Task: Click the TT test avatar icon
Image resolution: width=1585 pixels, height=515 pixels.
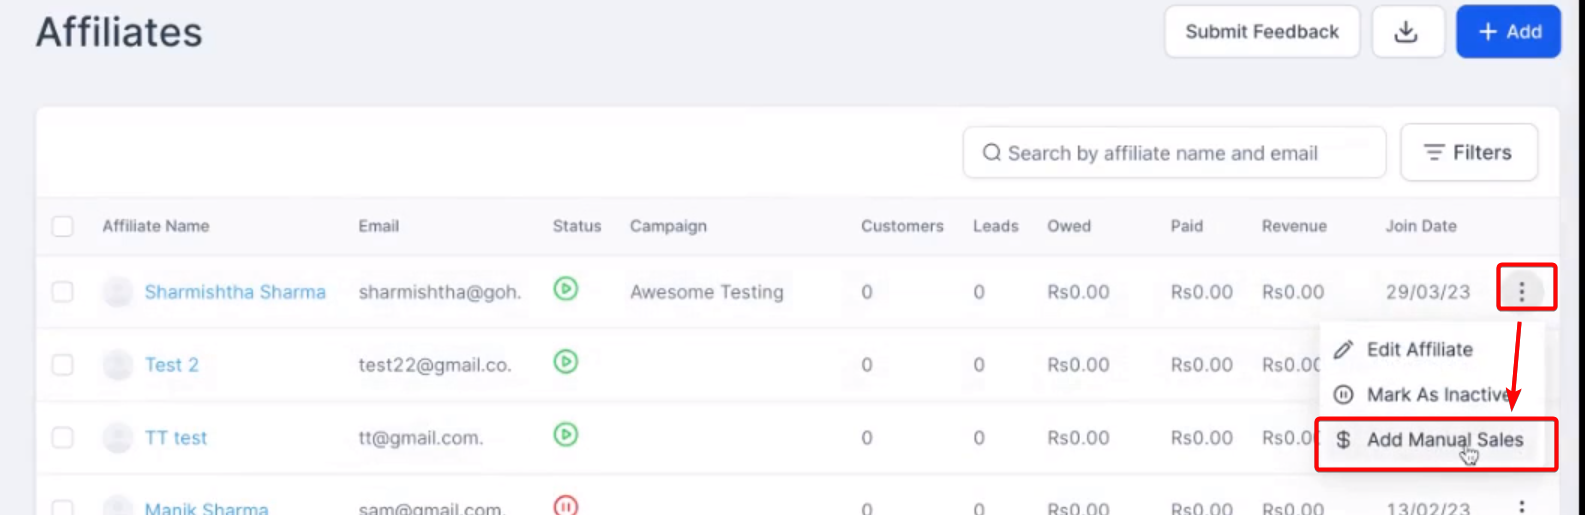Action: 118,437
